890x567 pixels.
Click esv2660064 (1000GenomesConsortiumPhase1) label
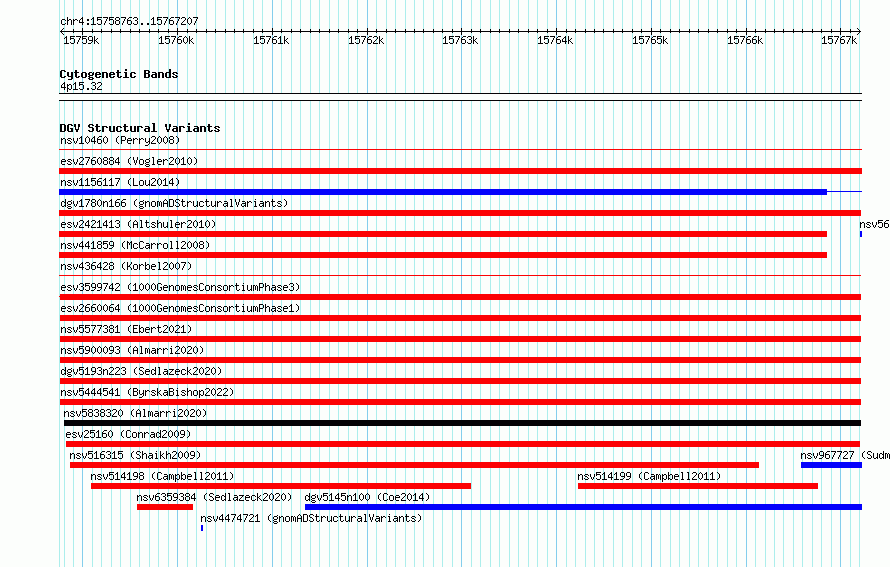click(x=180, y=308)
